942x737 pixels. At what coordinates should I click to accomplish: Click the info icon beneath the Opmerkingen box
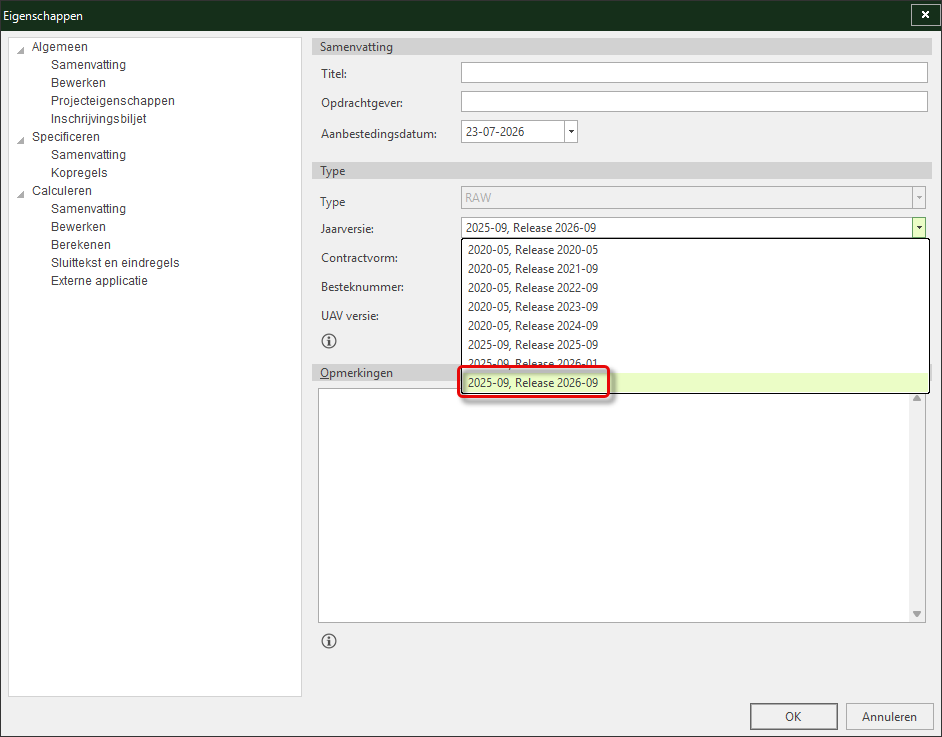pos(329,641)
